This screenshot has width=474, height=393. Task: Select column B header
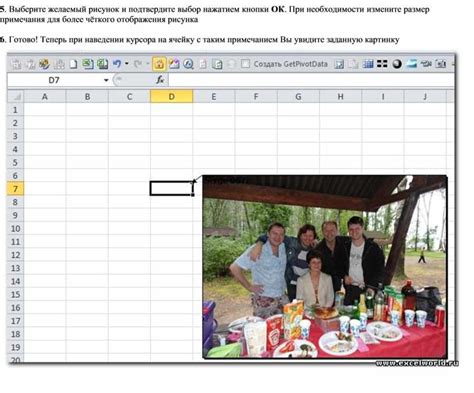click(87, 97)
